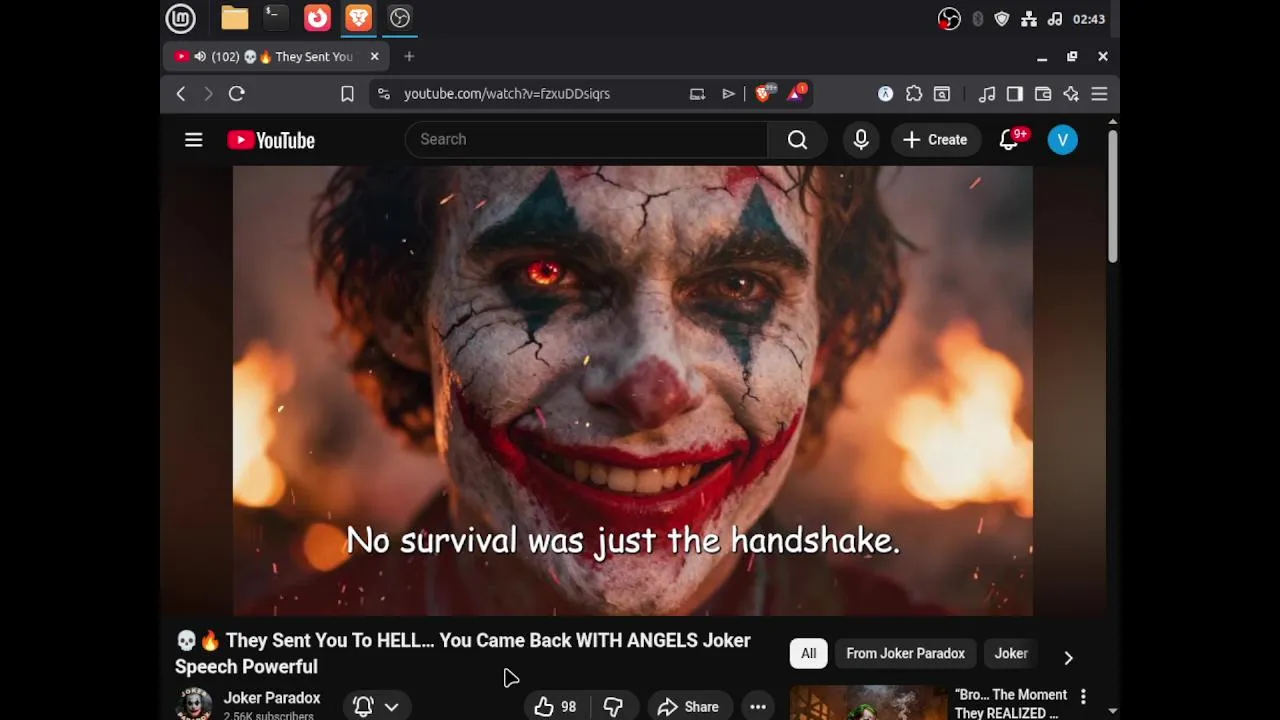This screenshot has height=720, width=1280.
Task: Open Joker Paradox channel name link
Action: 272,698
